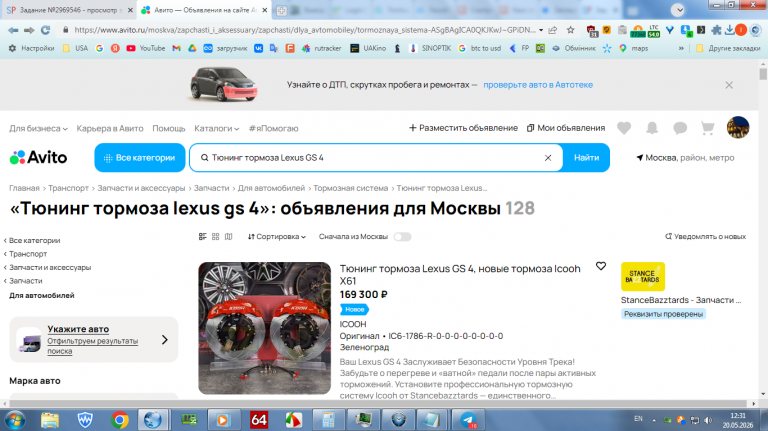Open the share page icon in address bar

click(553, 30)
